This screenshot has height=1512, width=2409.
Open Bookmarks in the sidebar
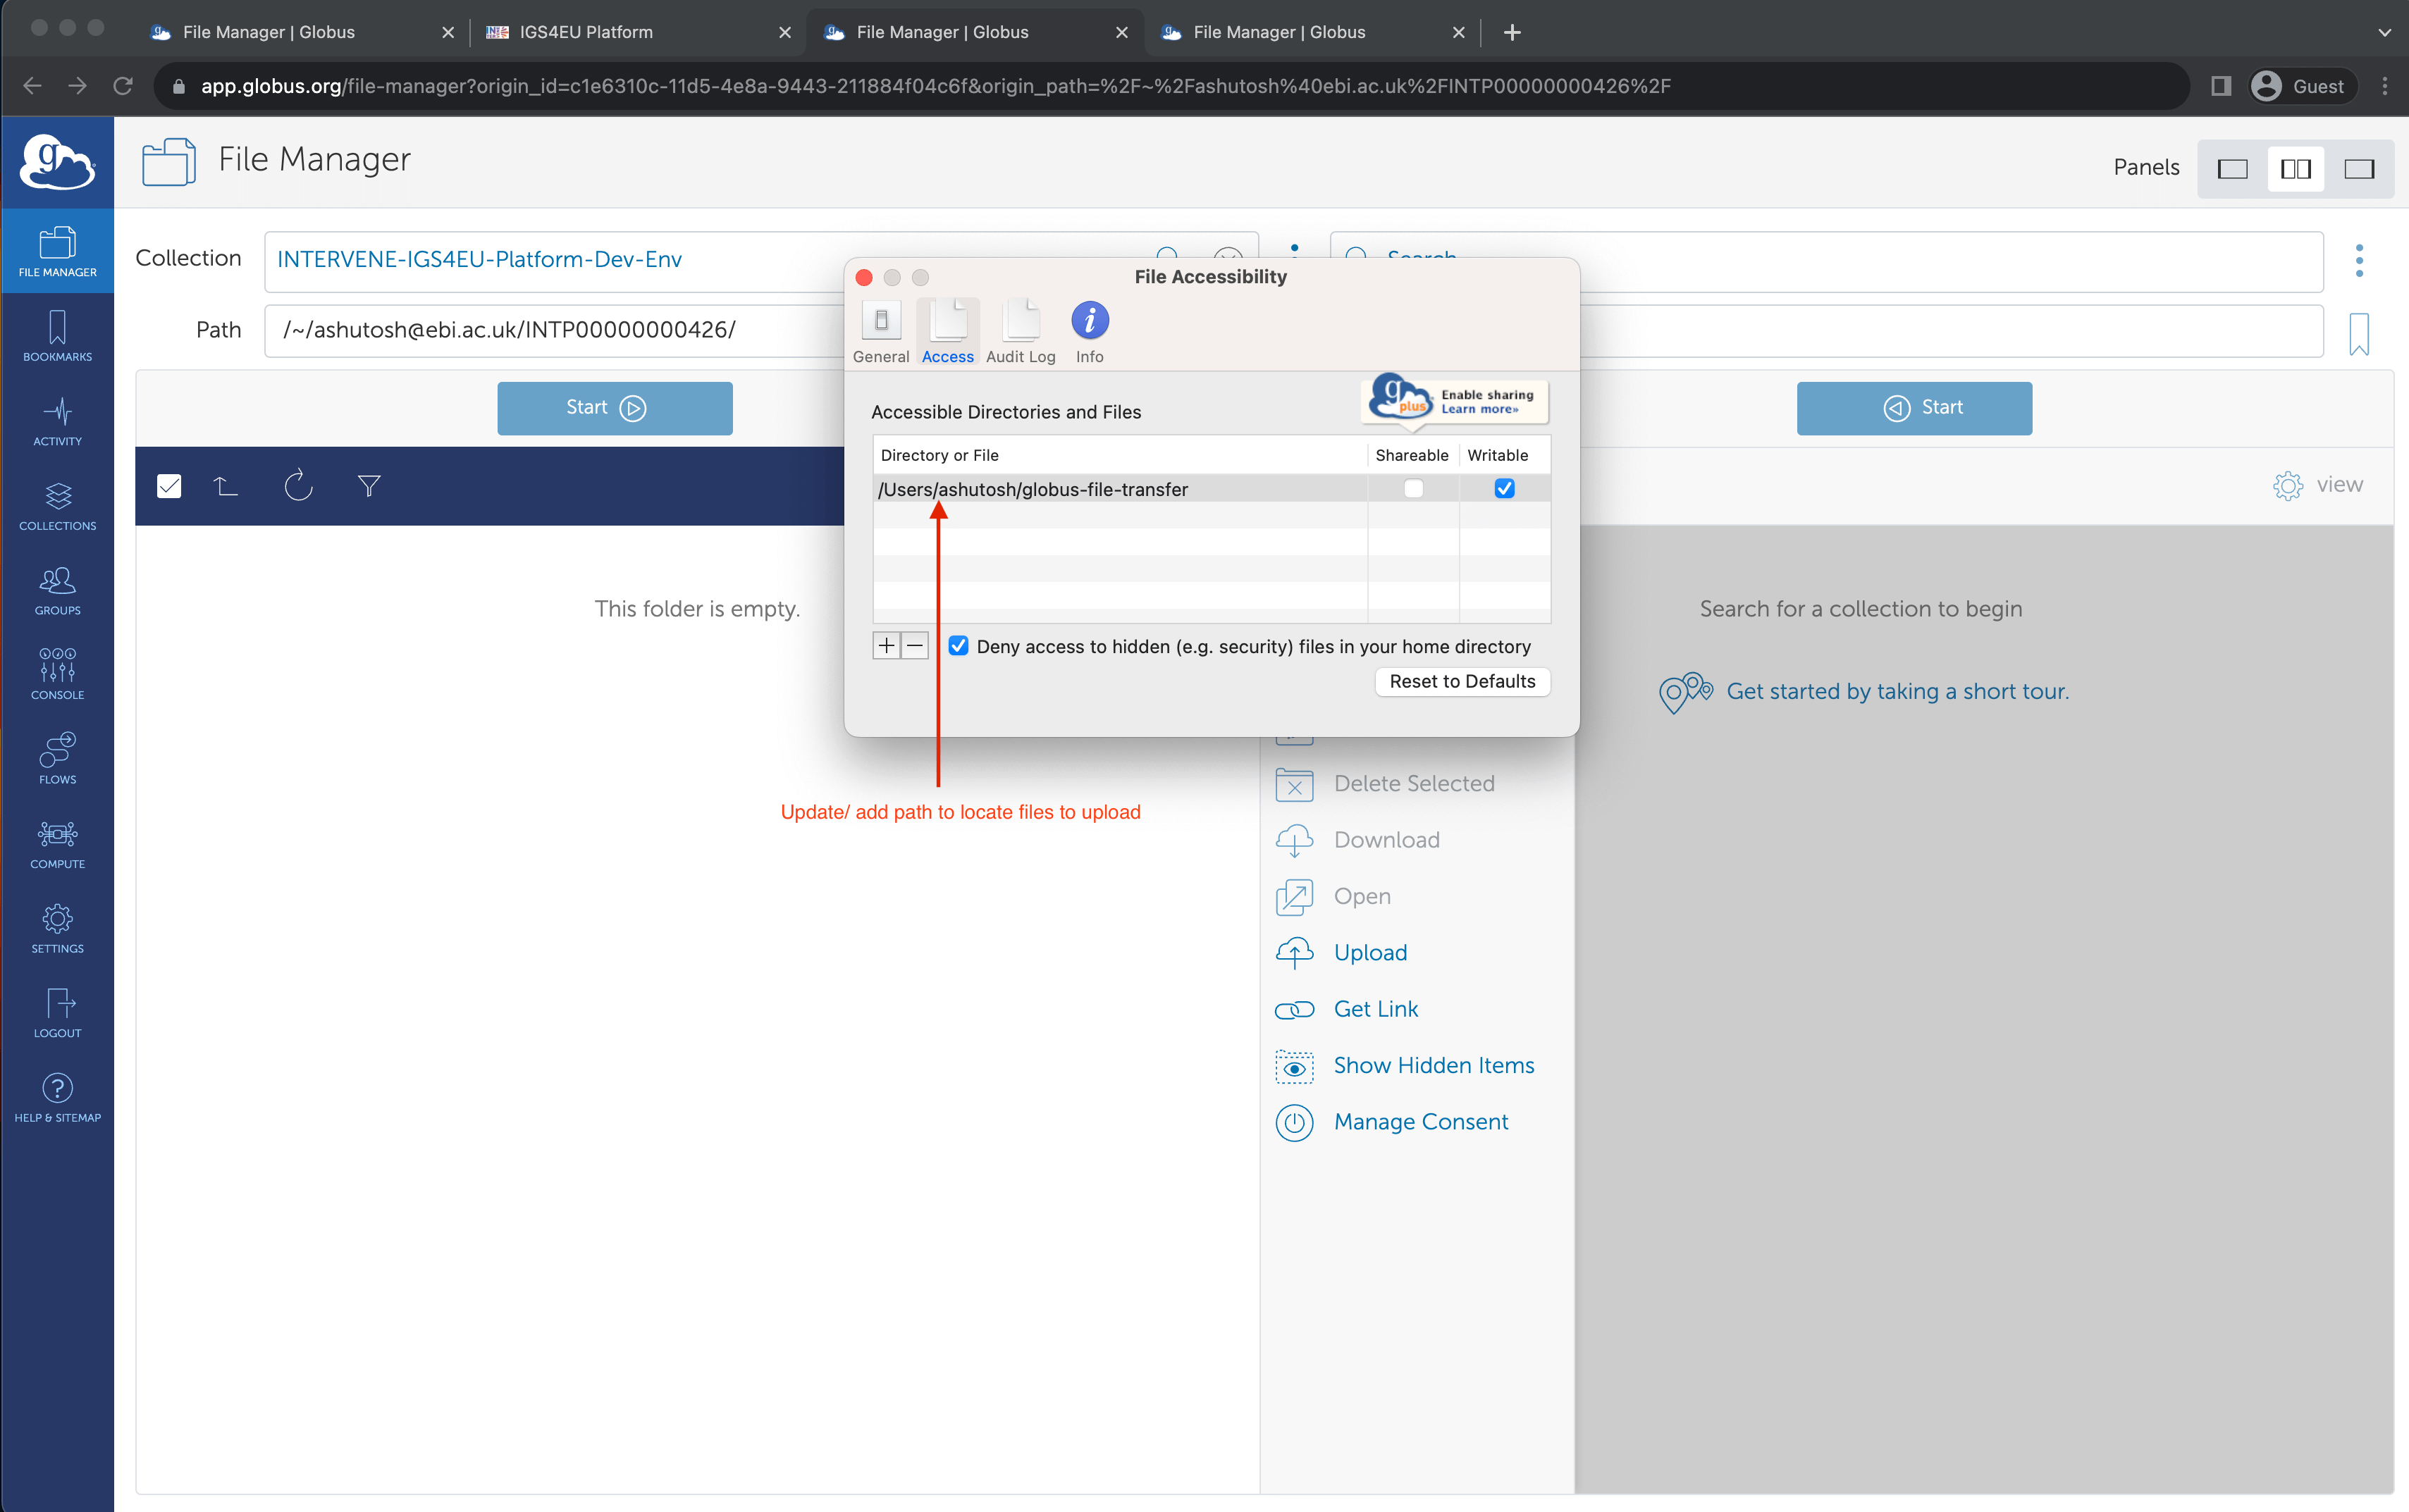(x=57, y=336)
